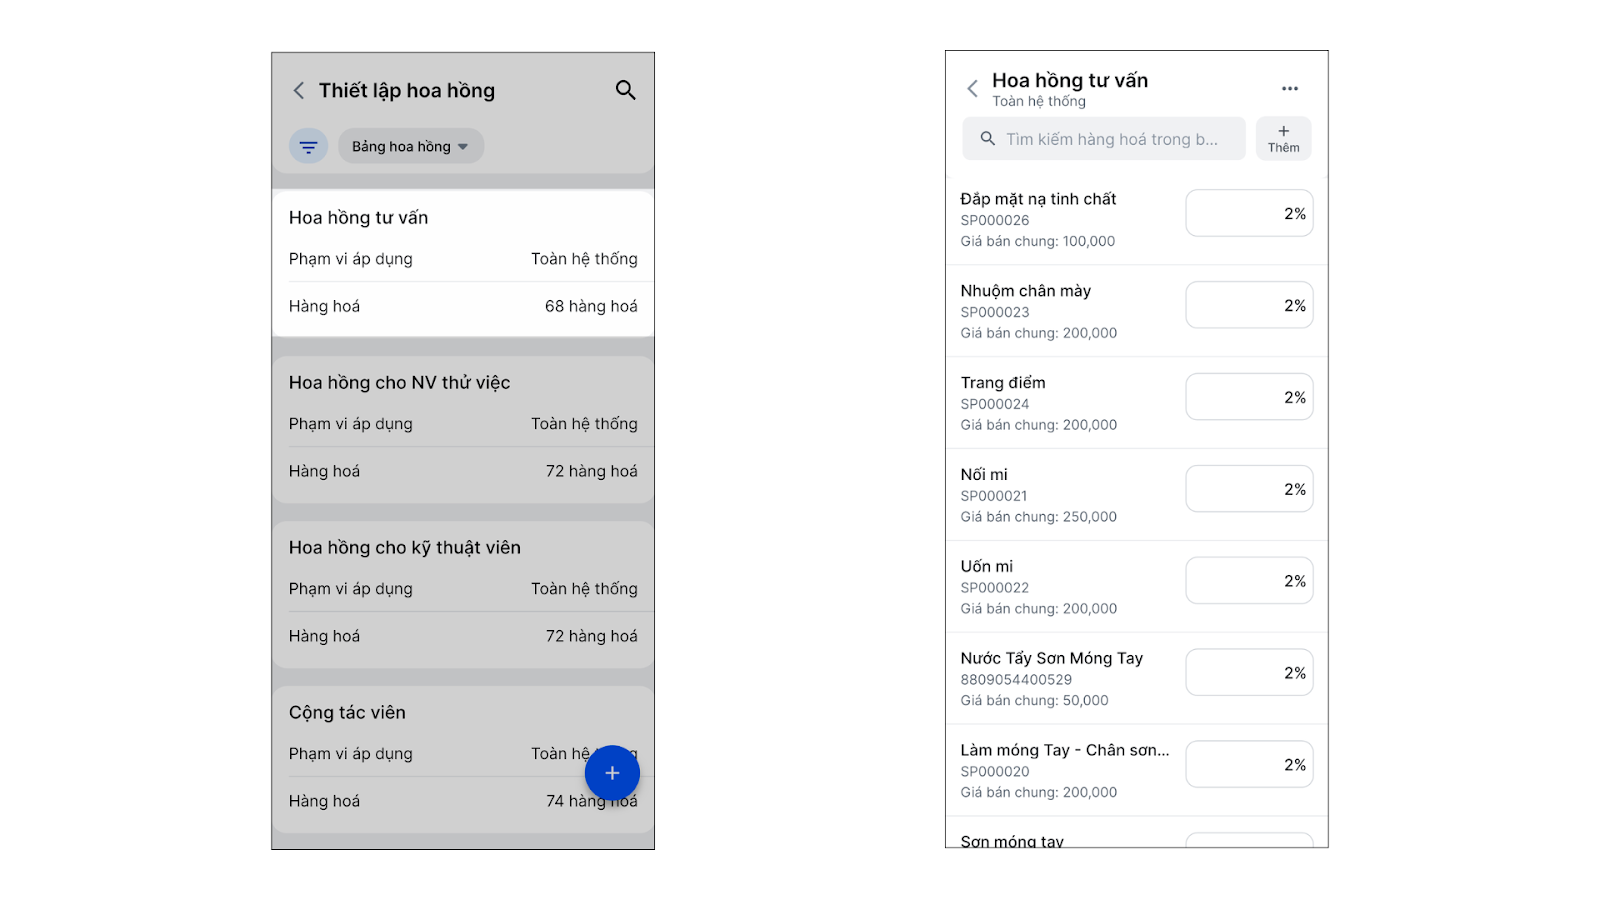1600x900 pixels.
Task: Open search in Thiết lập hoa hồng header
Action: [x=626, y=90]
